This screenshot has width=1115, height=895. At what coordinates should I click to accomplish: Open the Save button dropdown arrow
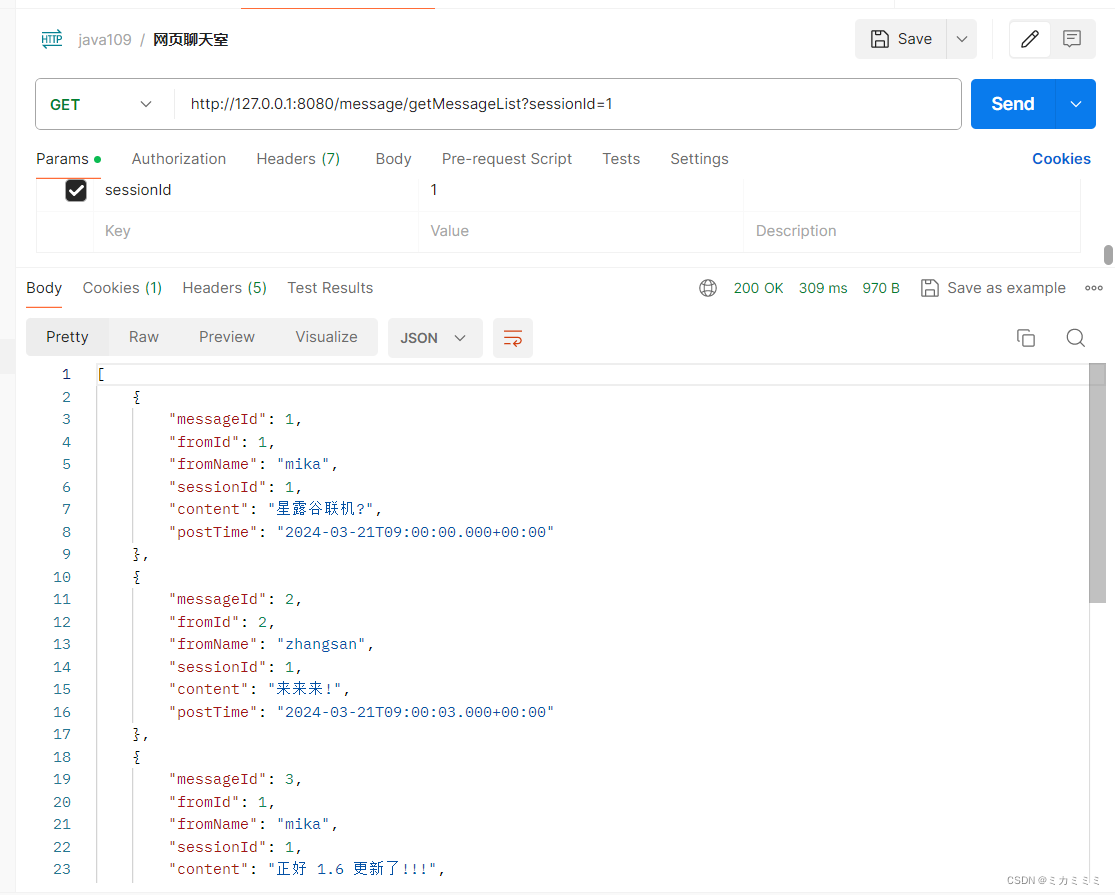pyautogui.click(x=961, y=39)
